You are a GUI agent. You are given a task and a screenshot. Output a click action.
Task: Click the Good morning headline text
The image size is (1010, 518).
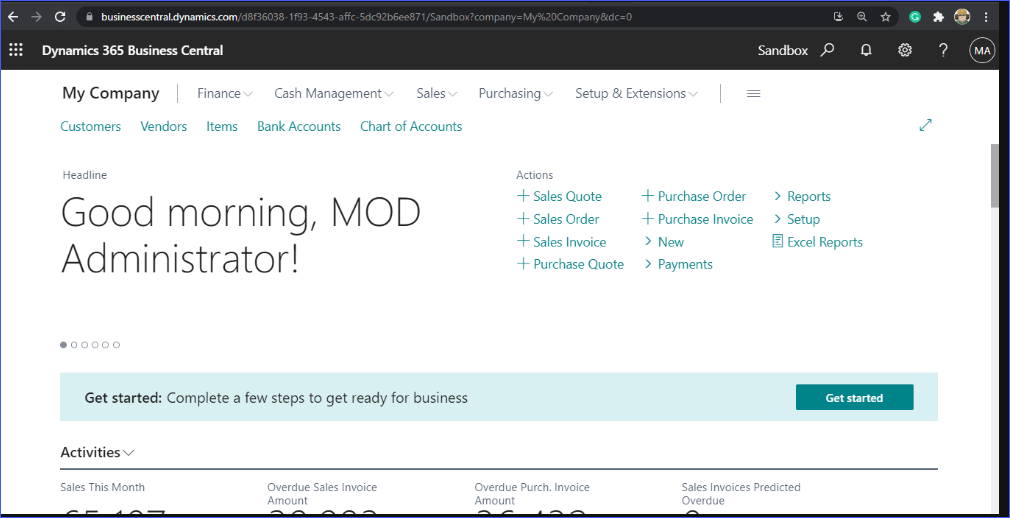pyautogui.click(x=241, y=235)
